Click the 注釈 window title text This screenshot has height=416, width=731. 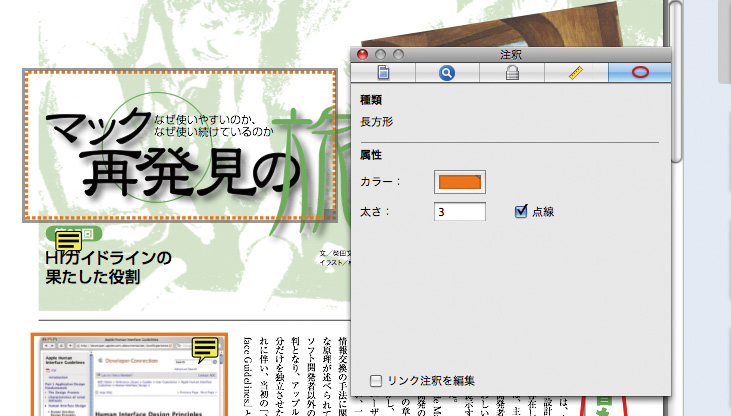(x=511, y=55)
